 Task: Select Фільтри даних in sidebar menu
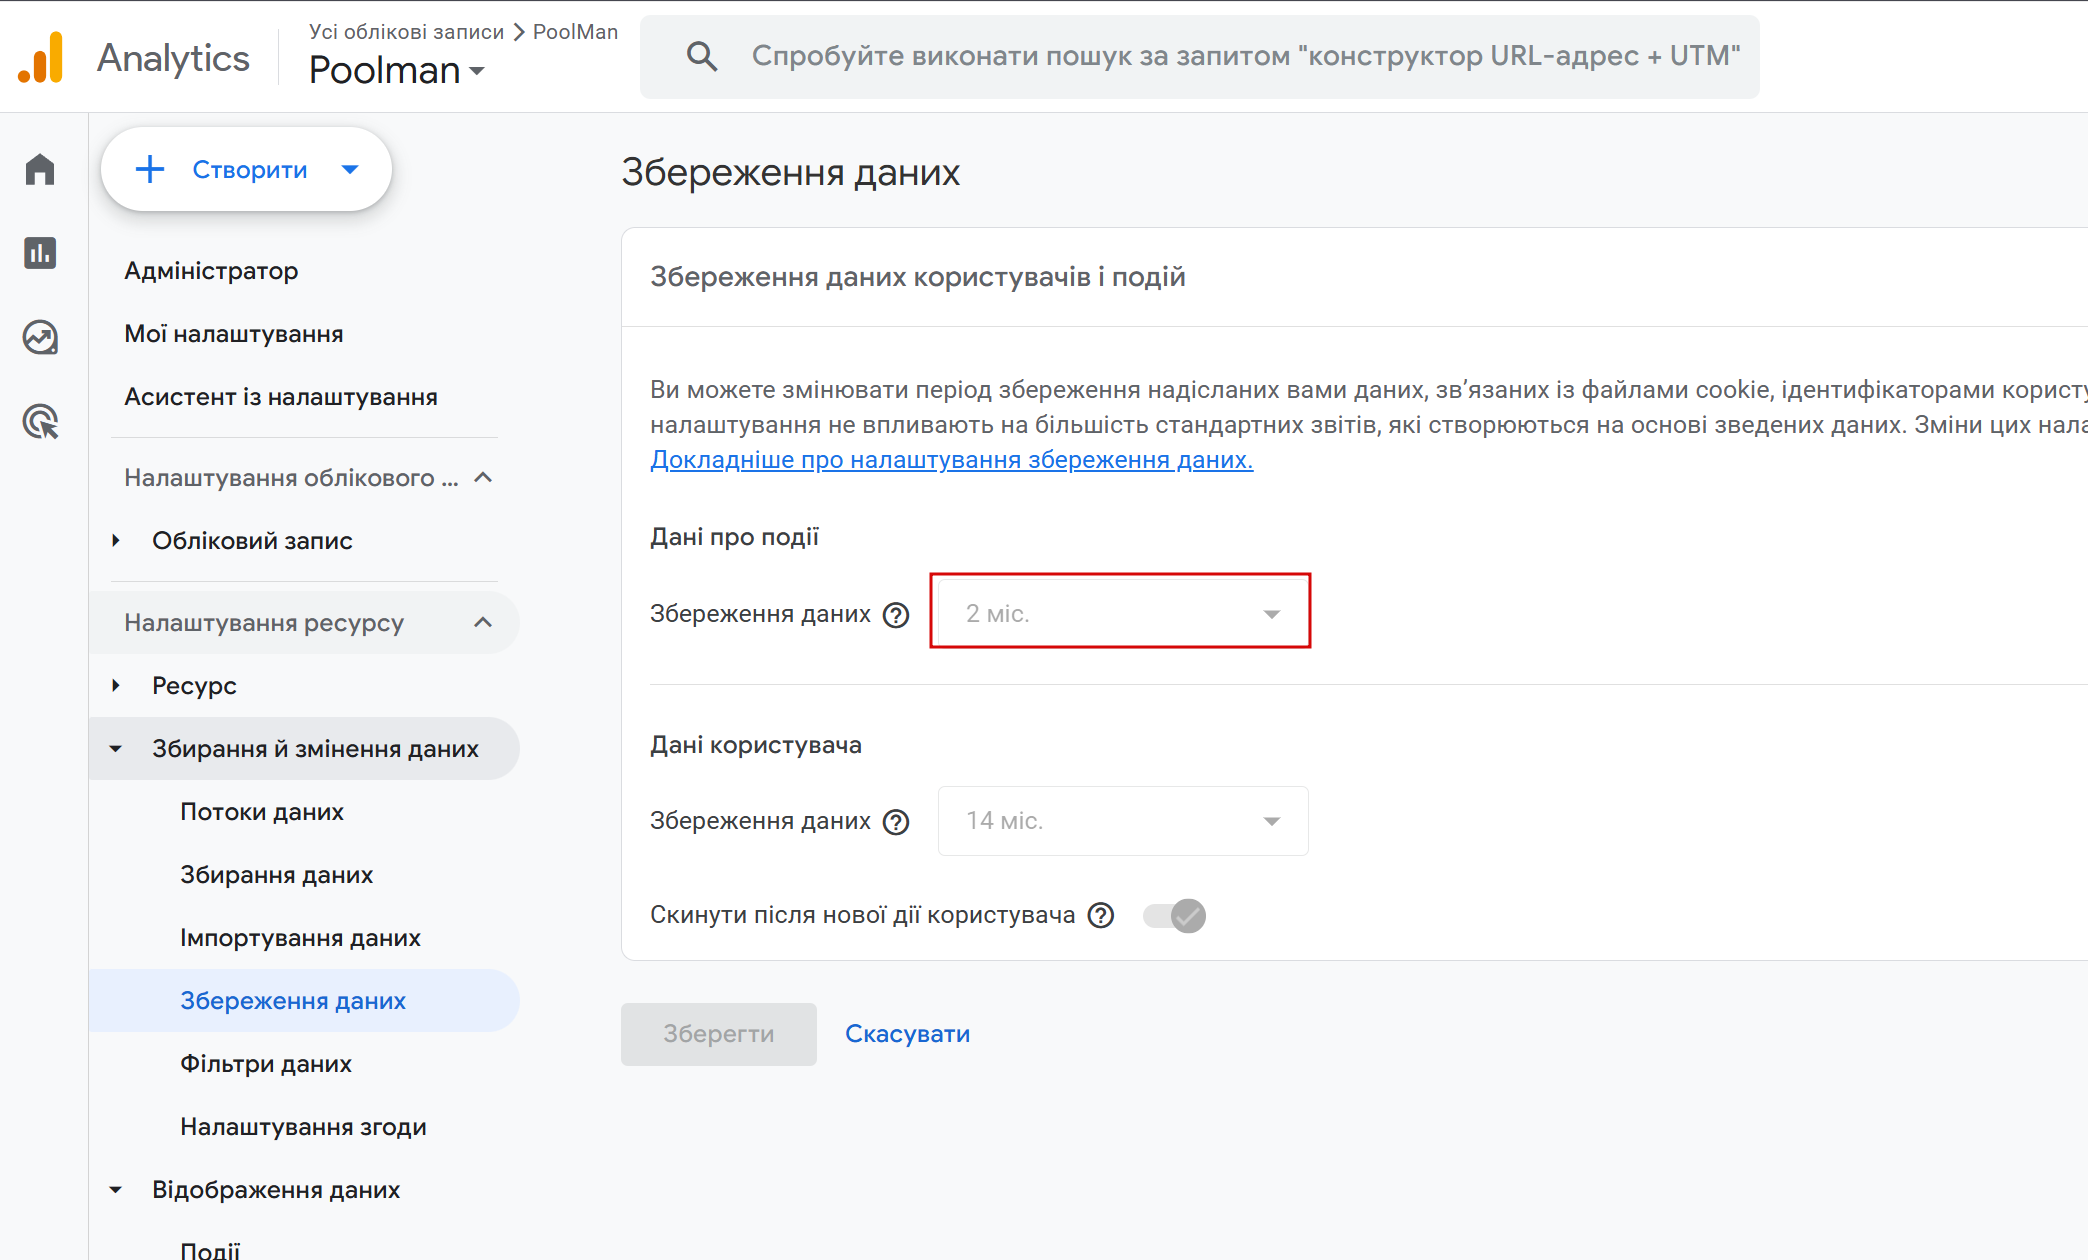tap(266, 1063)
